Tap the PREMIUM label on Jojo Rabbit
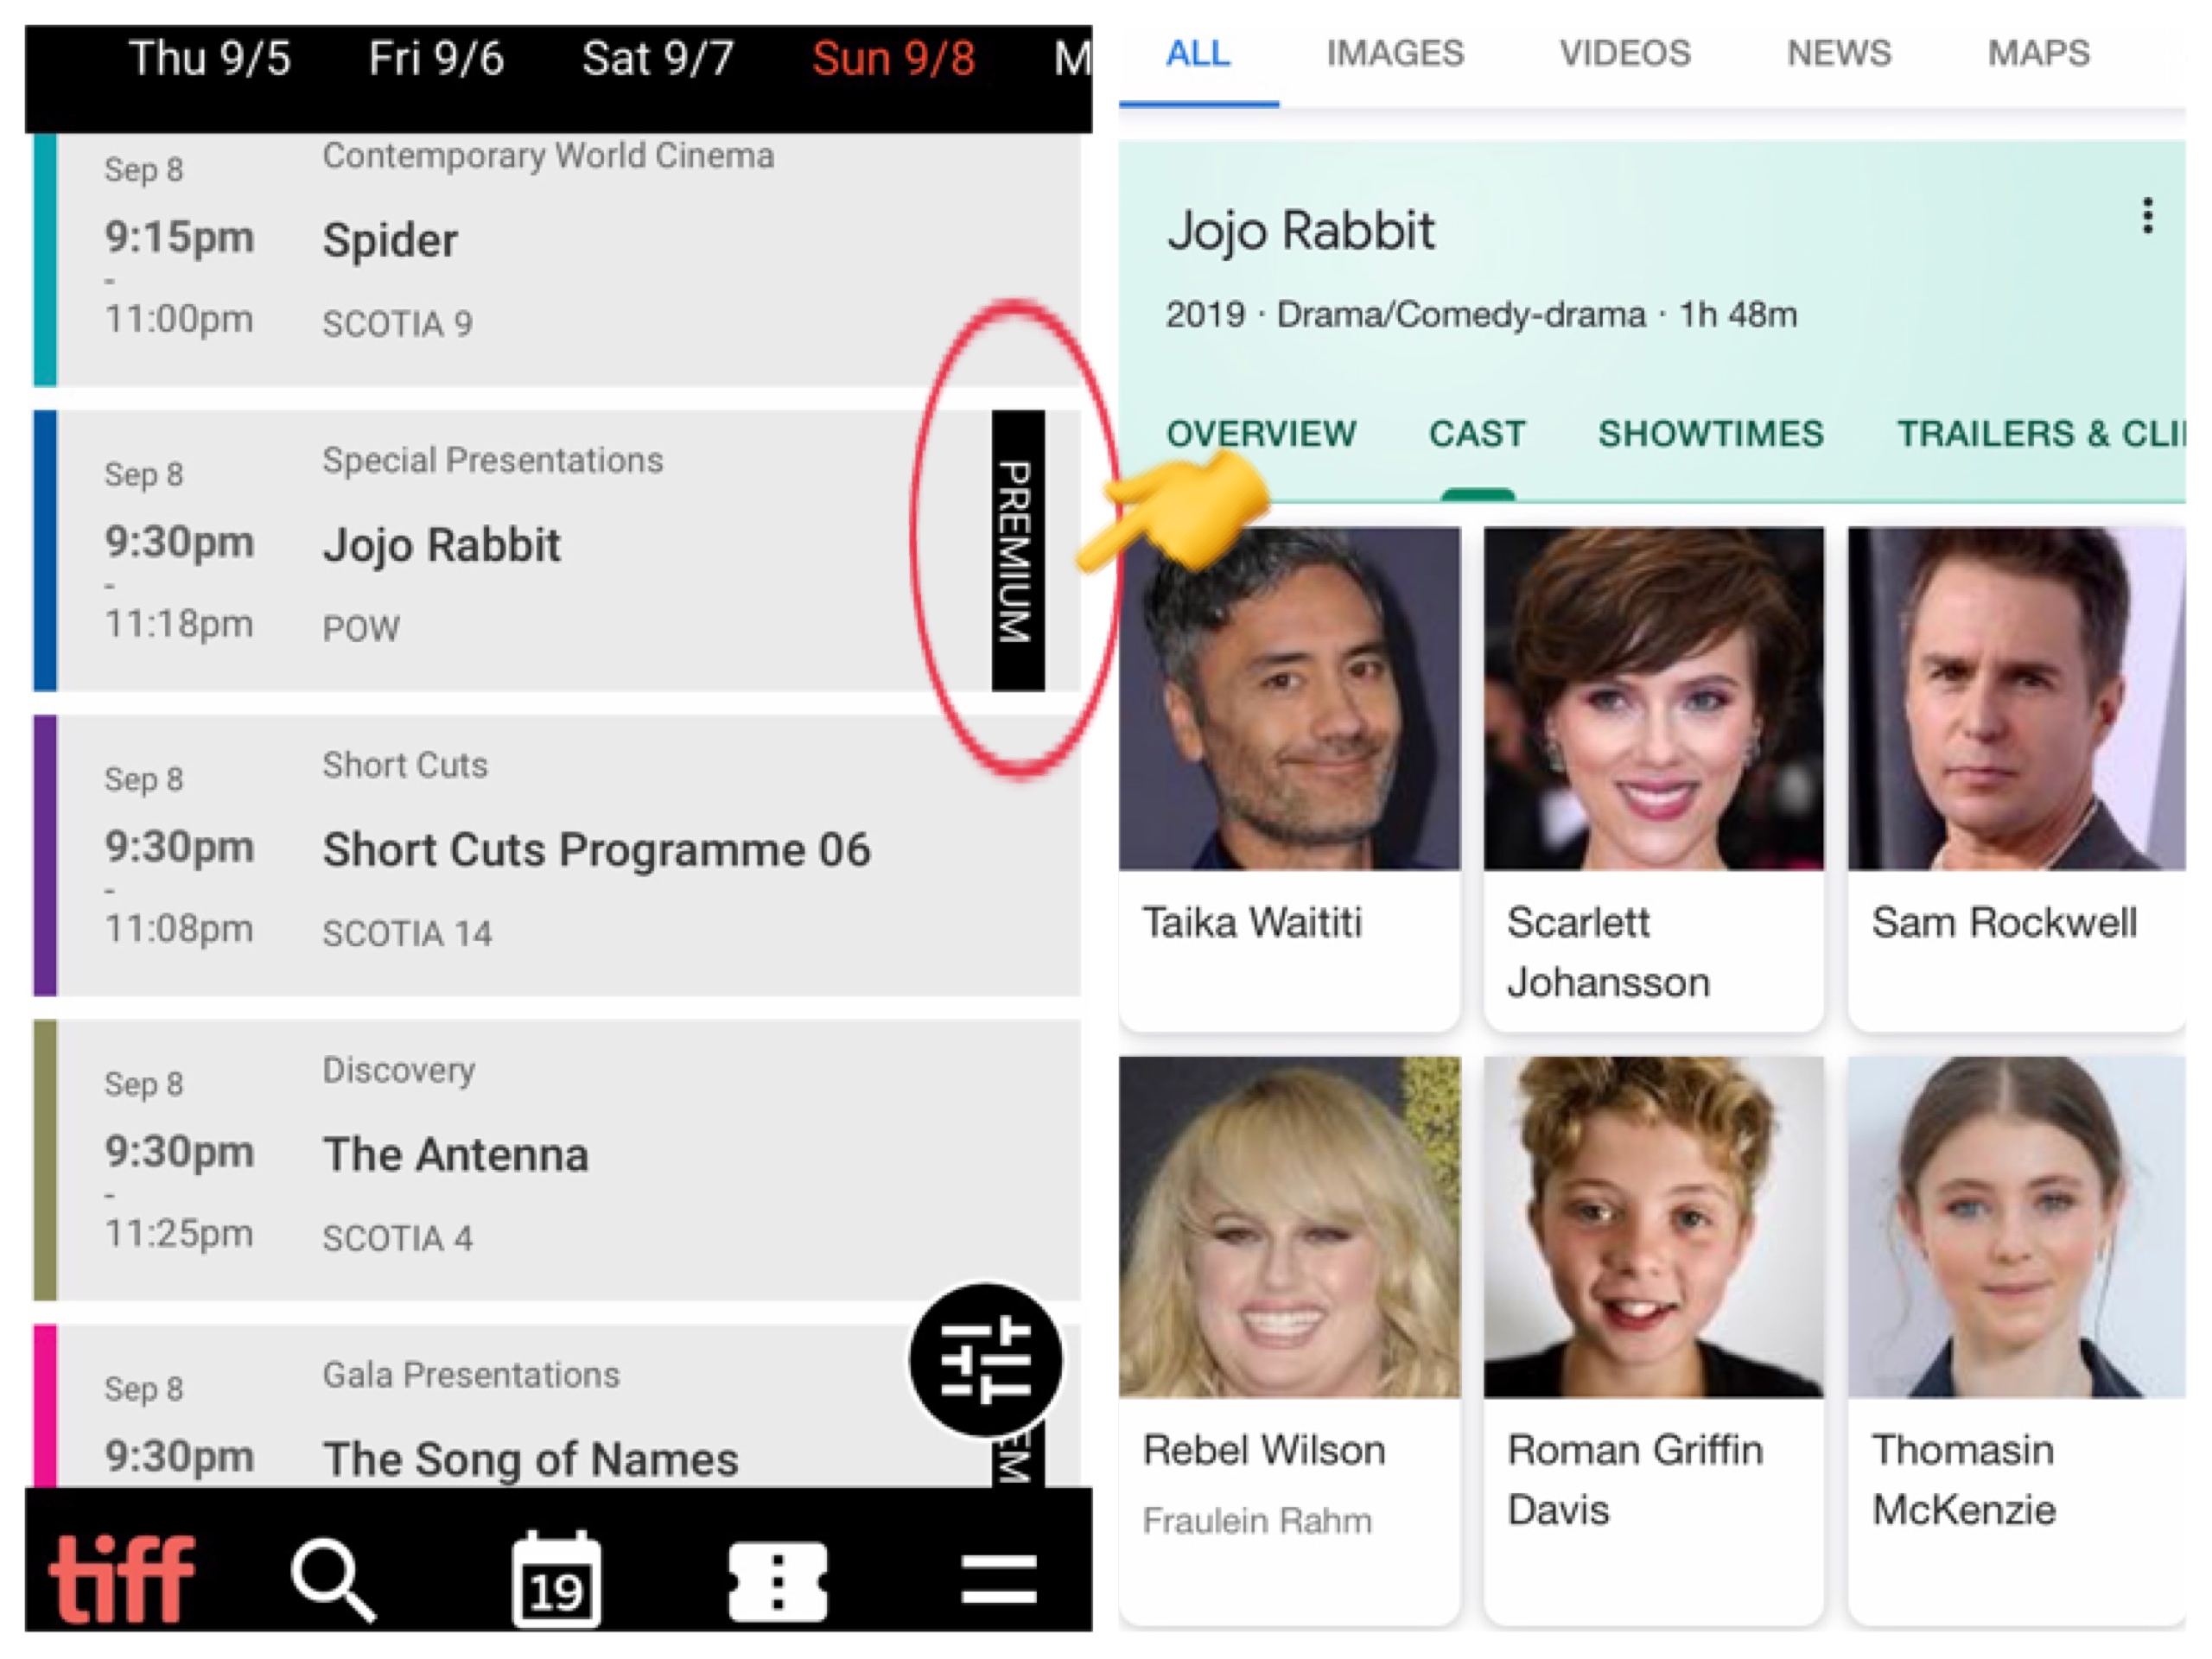Image resolution: width=2212 pixels, height=1659 pixels. click(x=1018, y=550)
